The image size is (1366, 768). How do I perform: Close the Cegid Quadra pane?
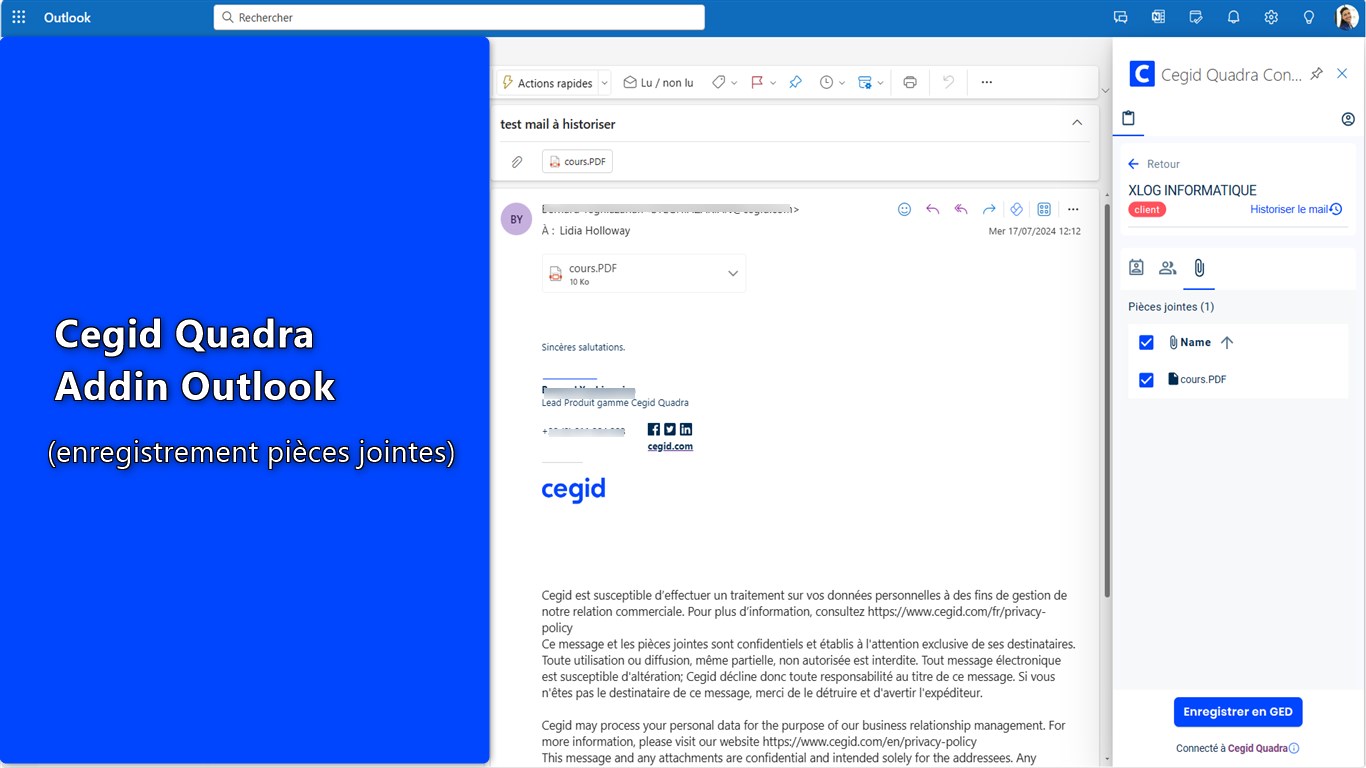point(1343,74)
